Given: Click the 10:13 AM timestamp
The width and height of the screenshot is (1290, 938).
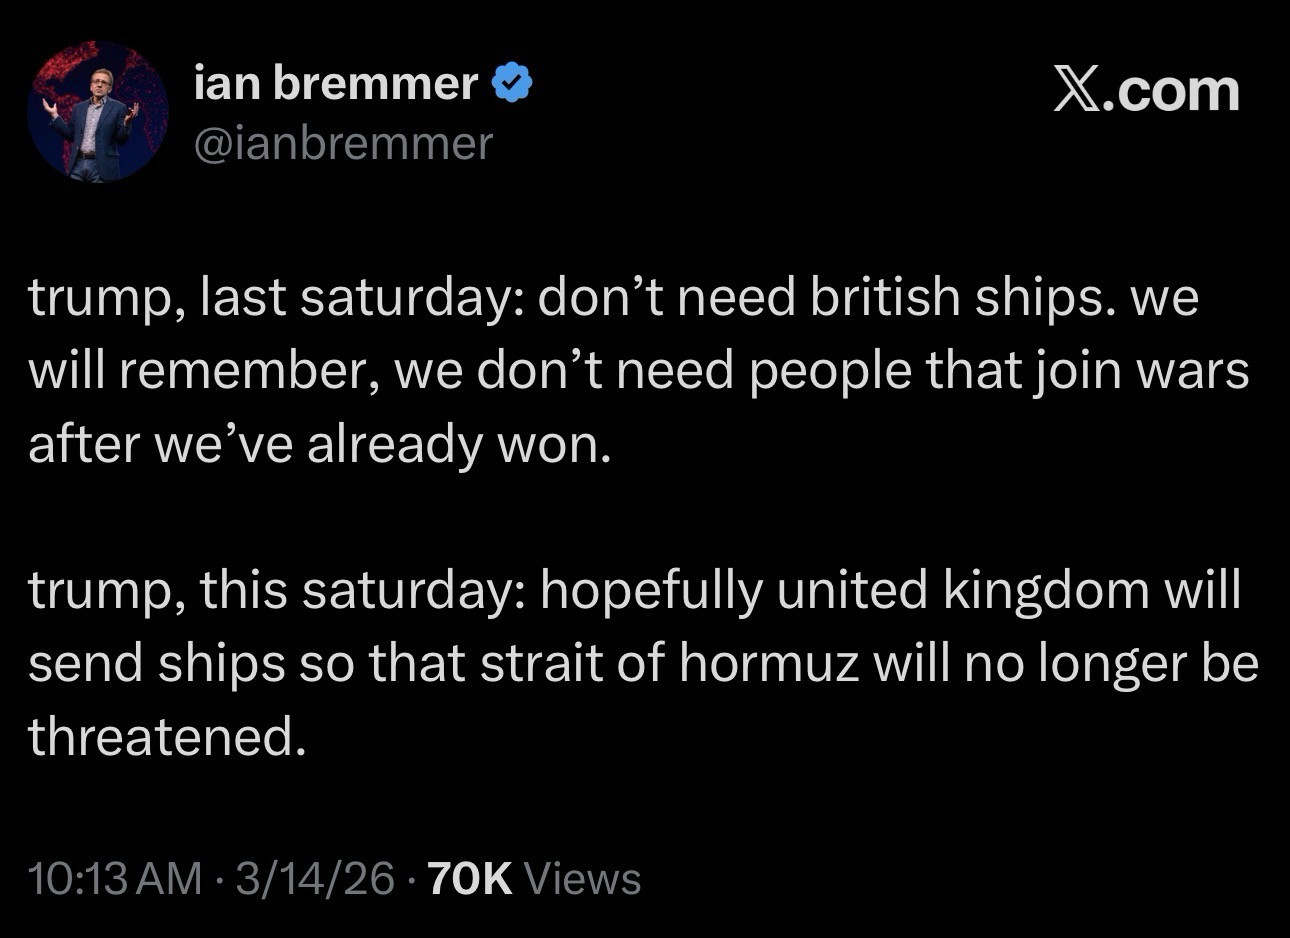Looking at the screenshot, I should tap(115, 878).
